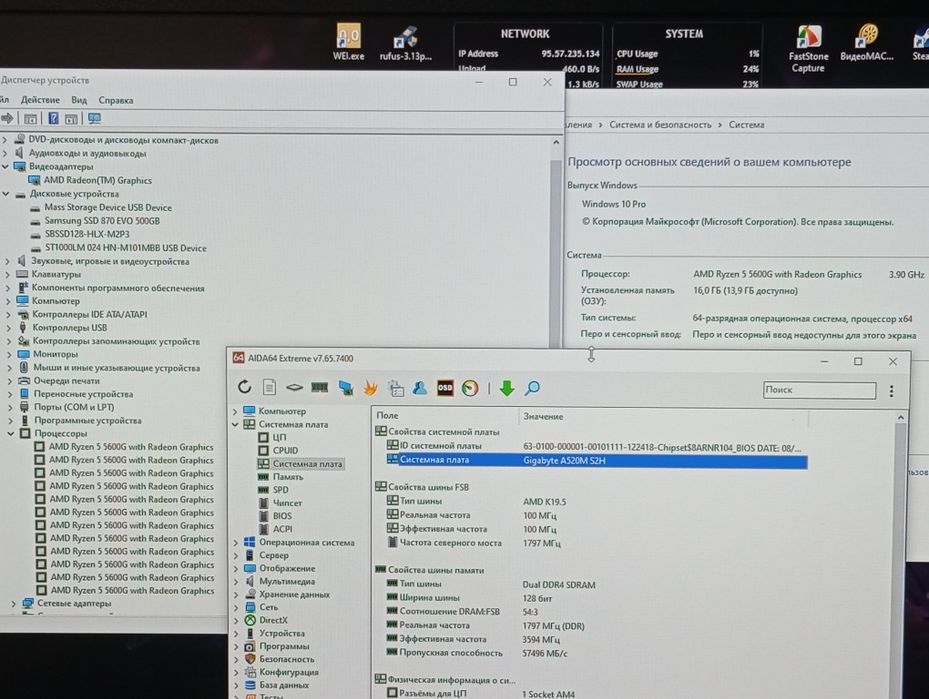Click the green download arrow in AIDA64
929x699 pixels.
507,389
